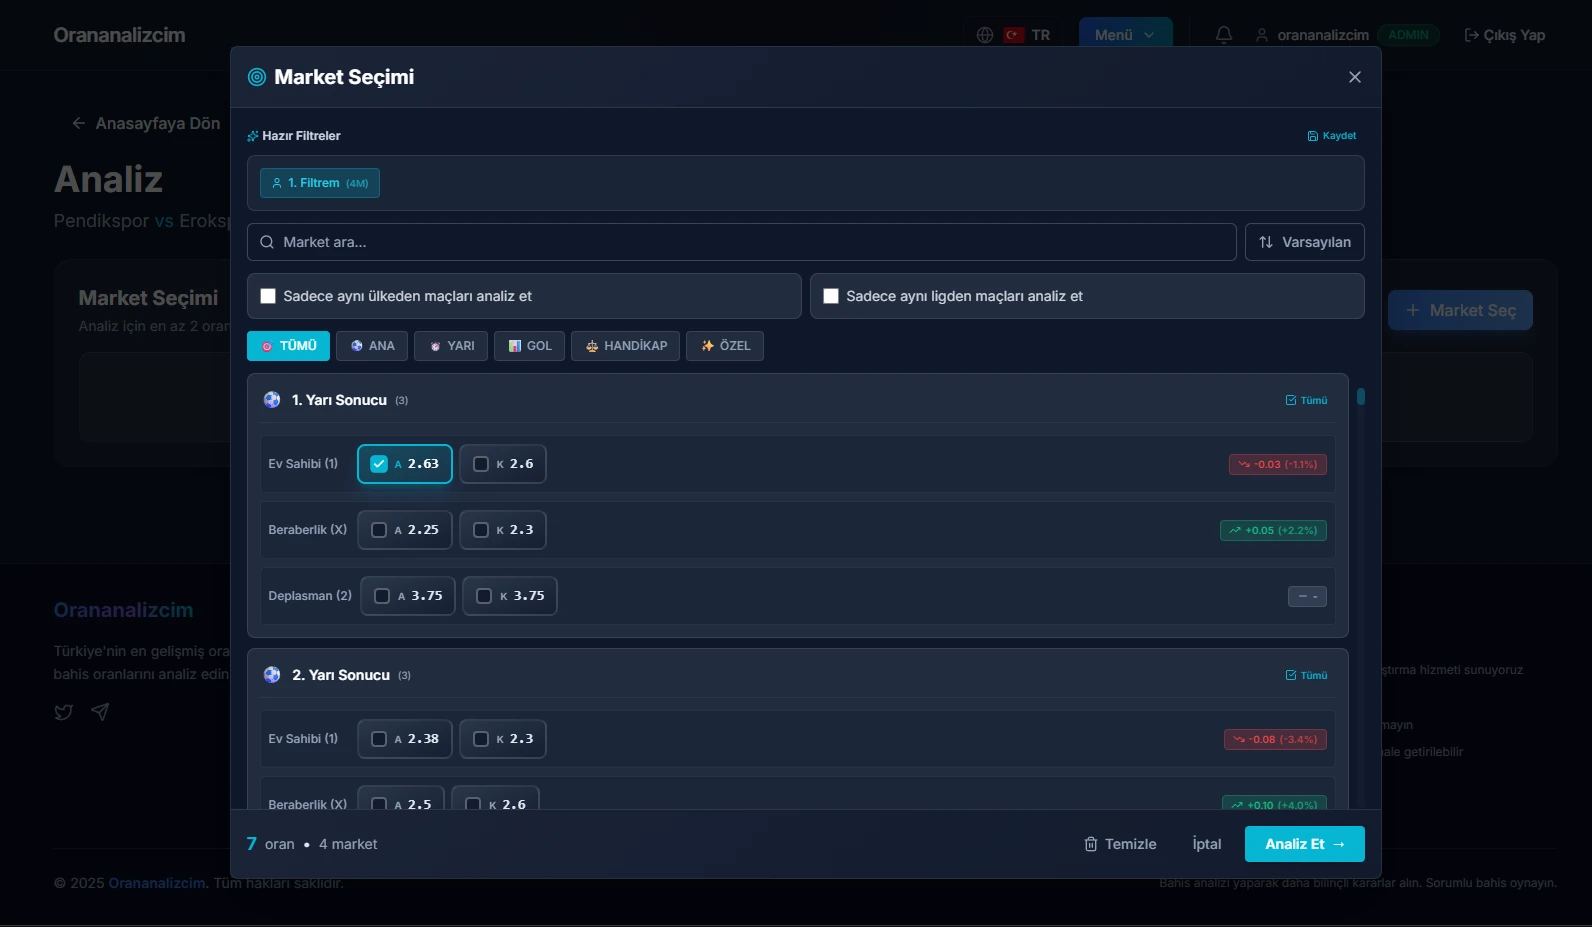Image resolution: width=1592 pixels, height=927 pixels.
Task: Select all in 1. Yarı Sonucu
Action: pos(1306,400)
